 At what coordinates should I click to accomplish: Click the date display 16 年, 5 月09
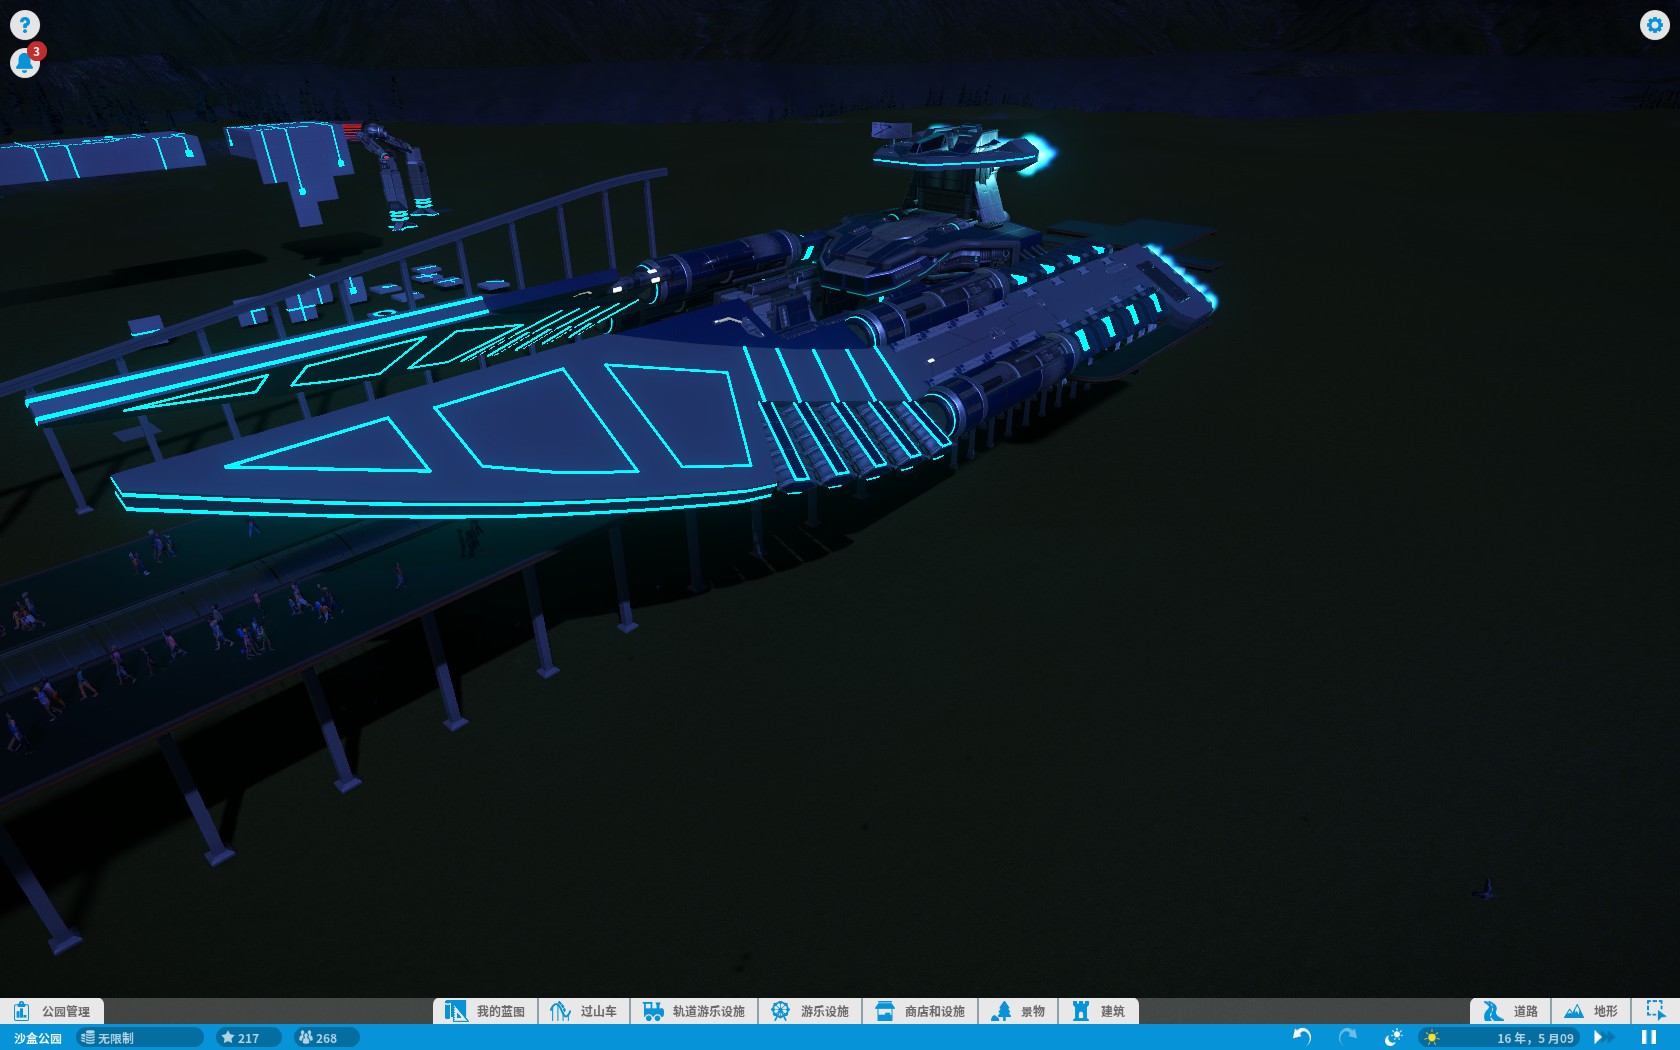(x=1535, y=1038)
